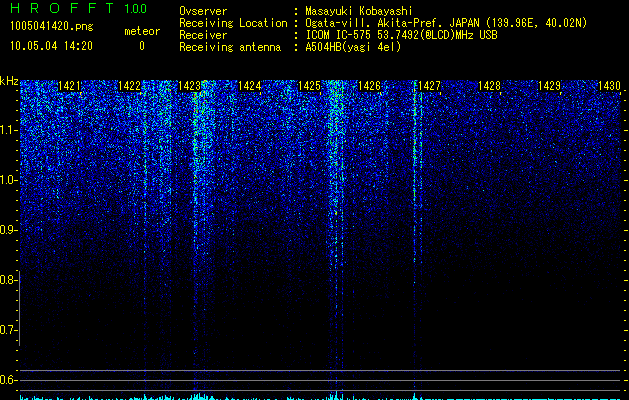Click the 1426 time marker

click(369, 86)
